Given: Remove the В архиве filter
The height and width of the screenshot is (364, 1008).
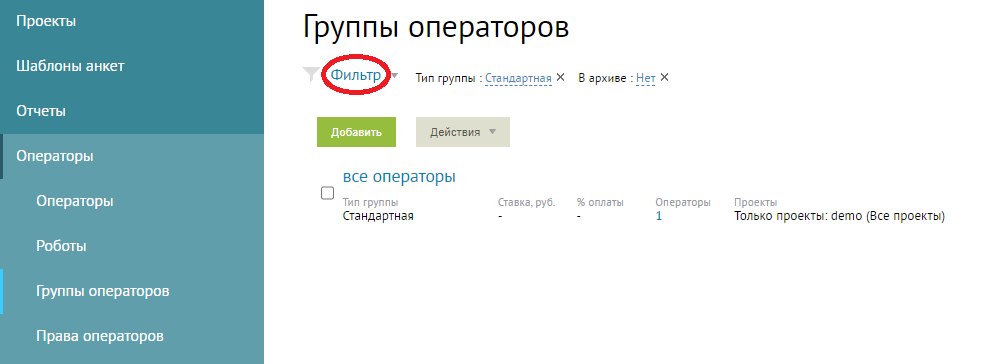Looking at the screenshot, I should coord(665,77).
